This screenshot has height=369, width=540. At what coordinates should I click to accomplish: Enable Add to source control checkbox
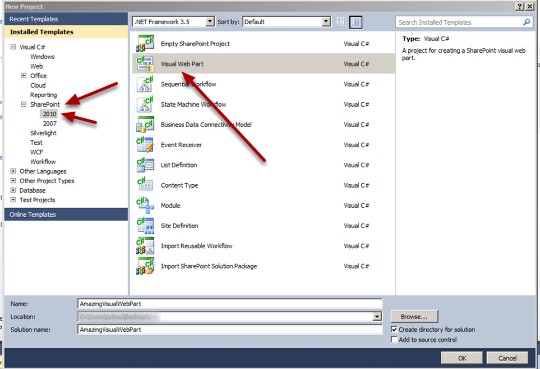(x=394, y=340)
